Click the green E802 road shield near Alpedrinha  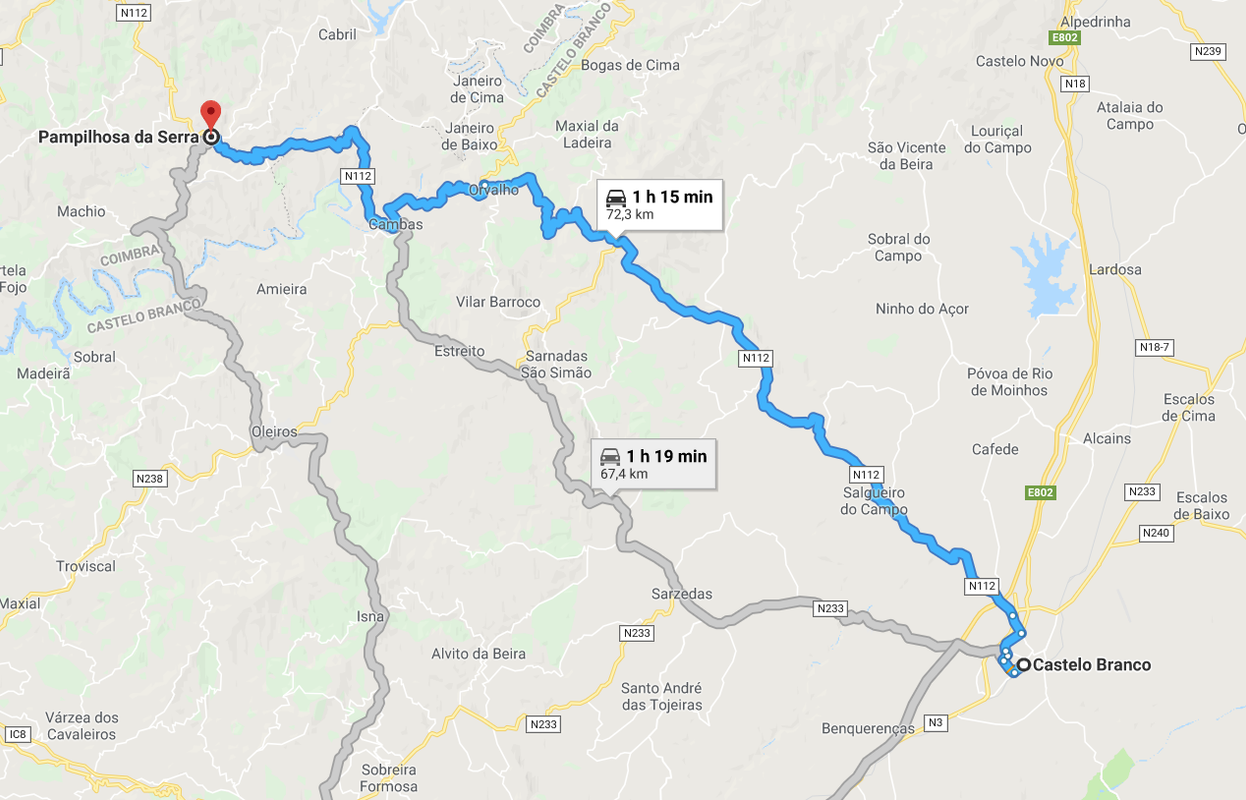tap(1064, 37)
